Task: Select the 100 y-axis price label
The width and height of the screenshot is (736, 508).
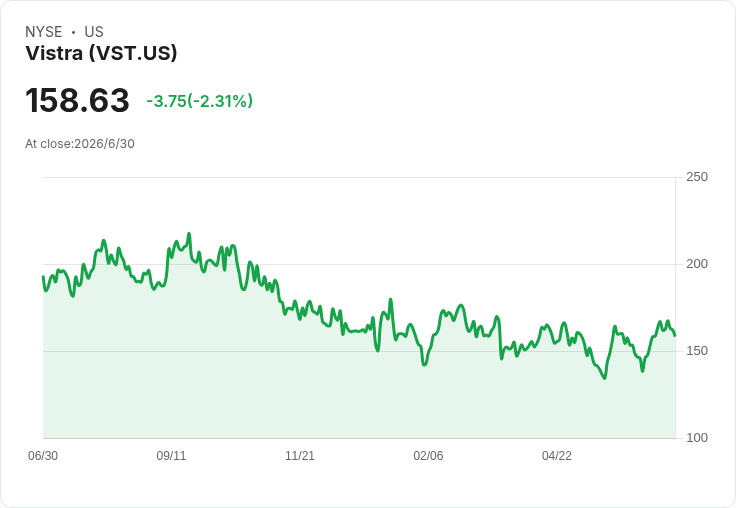Action: pos(697,438)
